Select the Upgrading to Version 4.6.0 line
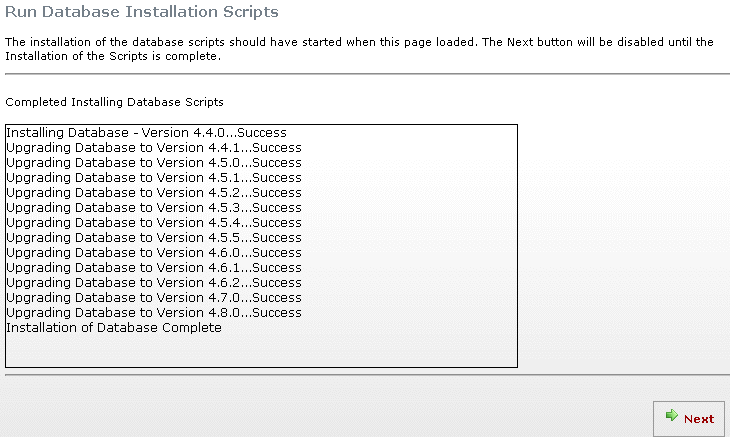Screen dimensions: 730x437 coord(154,252)
